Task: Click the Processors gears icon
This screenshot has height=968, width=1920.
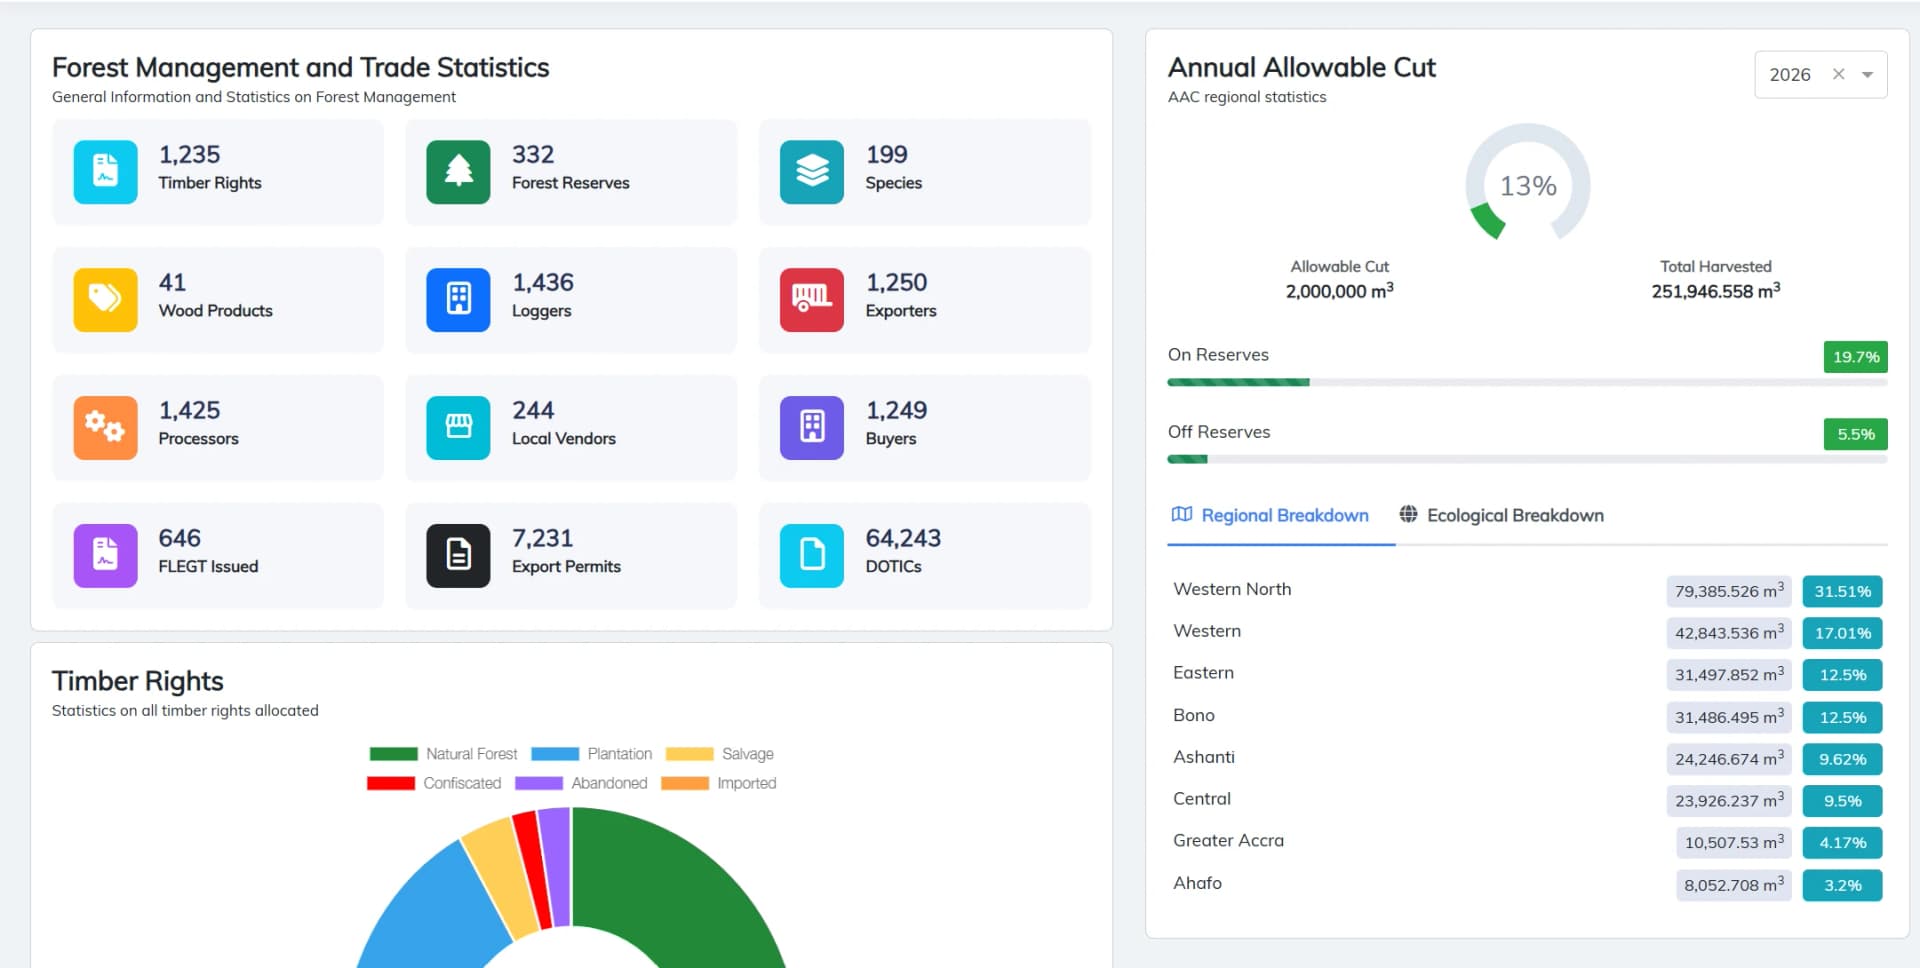Action: click(105, 428)
